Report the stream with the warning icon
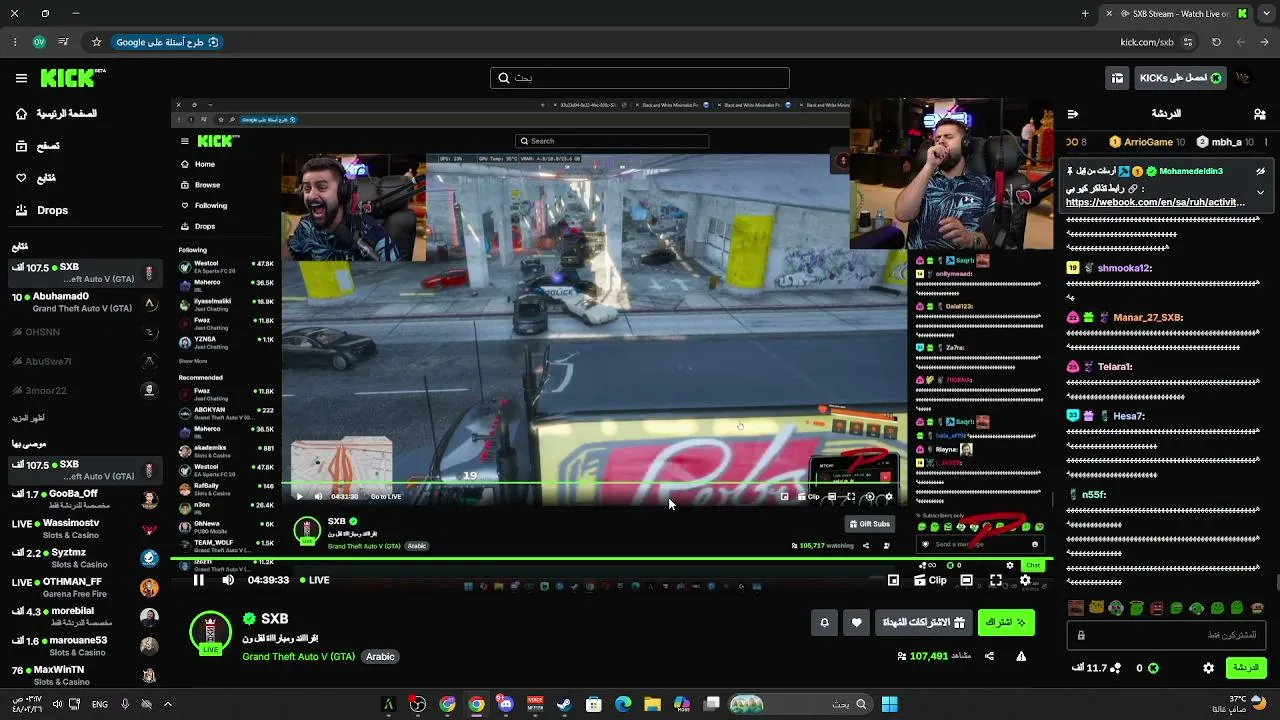1280x720 pixels. pyautogui.click(x=1021, y=656)
